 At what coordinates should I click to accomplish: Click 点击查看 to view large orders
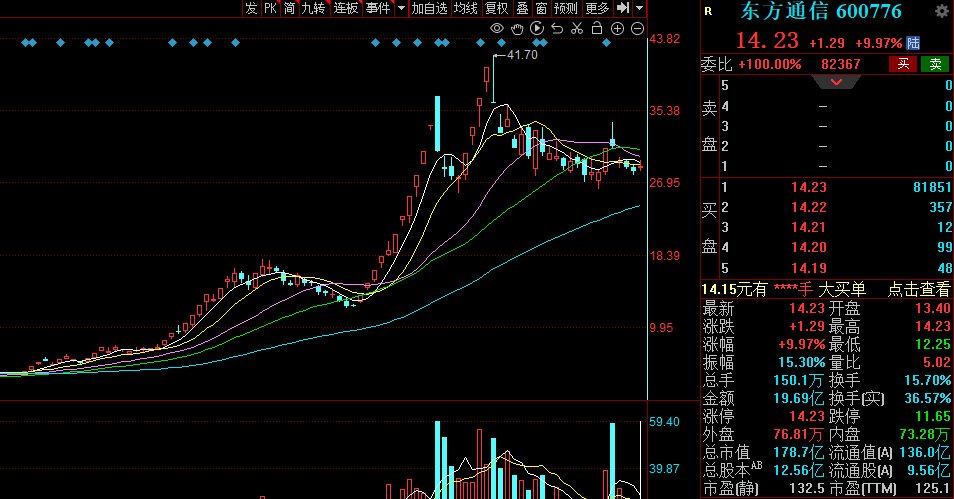click(x=919, y=289)
